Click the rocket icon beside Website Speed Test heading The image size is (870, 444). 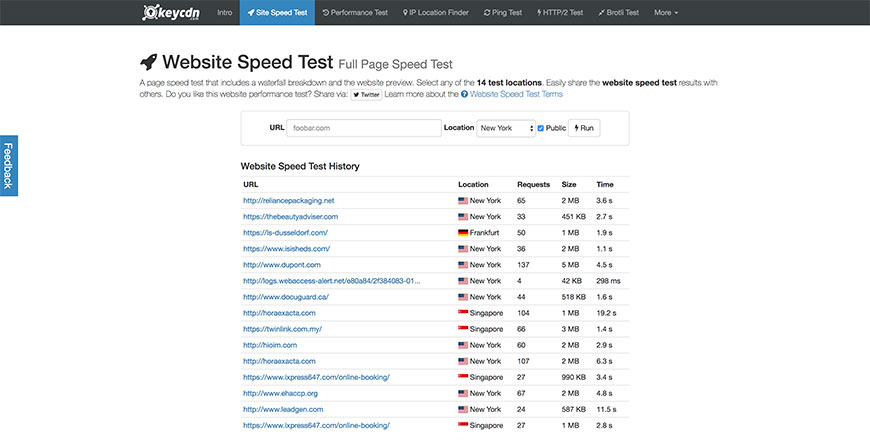pyautogui.click(x=148, y=63)
